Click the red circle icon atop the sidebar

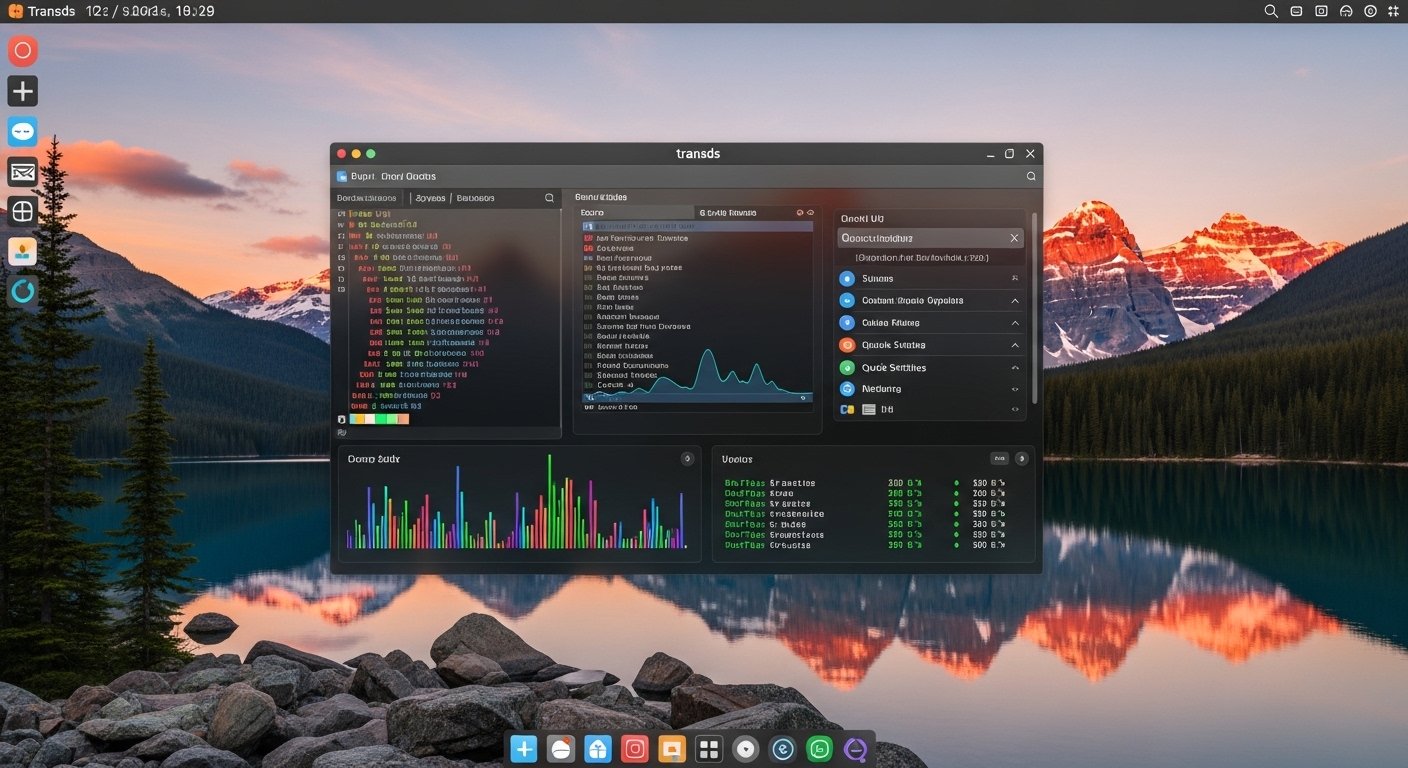22,51
